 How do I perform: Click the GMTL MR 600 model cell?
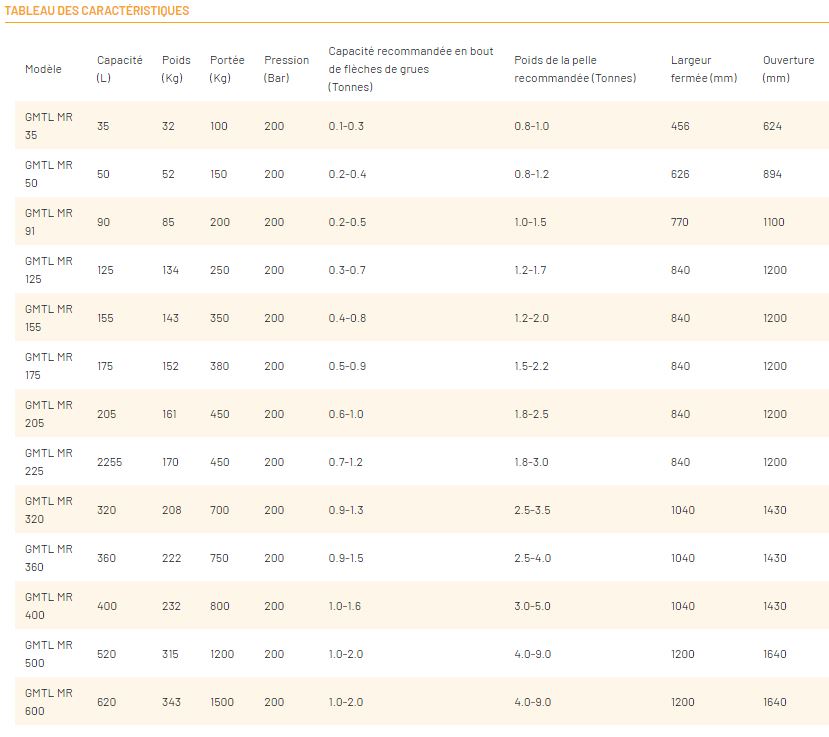click(48, 702)
